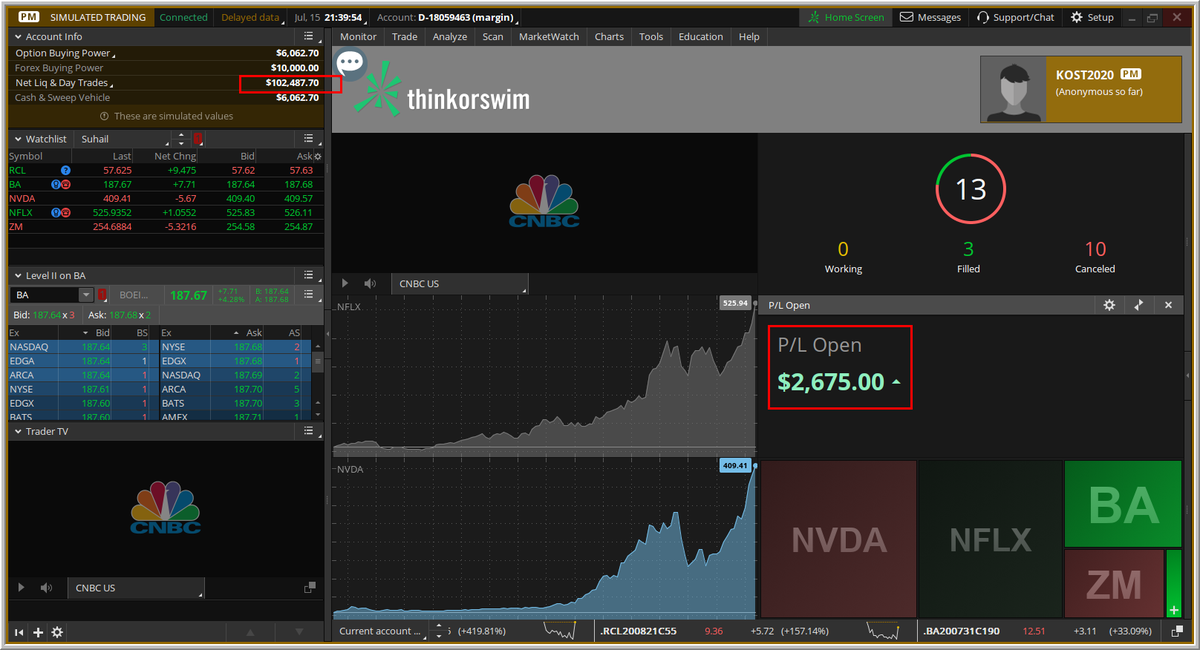Click the blue info badge on RCL row
The width and height of the screenshot is (1200, 650).
pyautogui.click(x=65, y=171)
